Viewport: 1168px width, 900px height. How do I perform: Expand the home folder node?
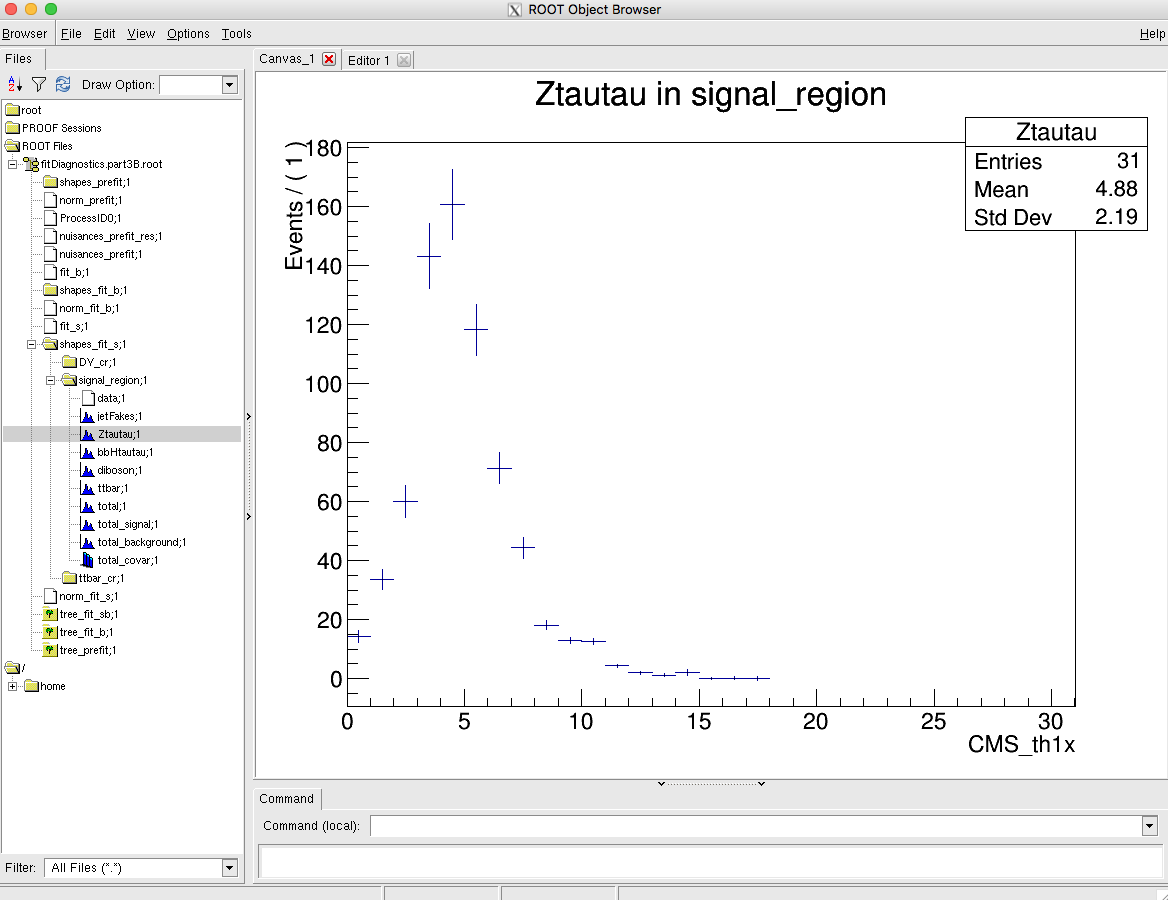point(12,686)
